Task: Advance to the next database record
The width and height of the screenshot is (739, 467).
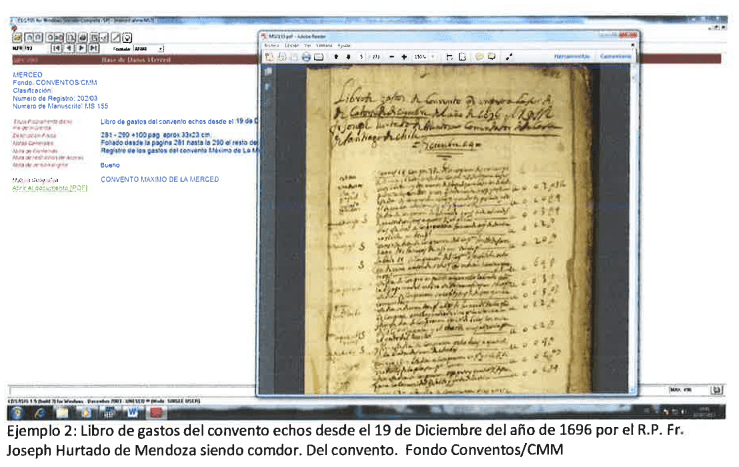Action: [x=82, y=47]
